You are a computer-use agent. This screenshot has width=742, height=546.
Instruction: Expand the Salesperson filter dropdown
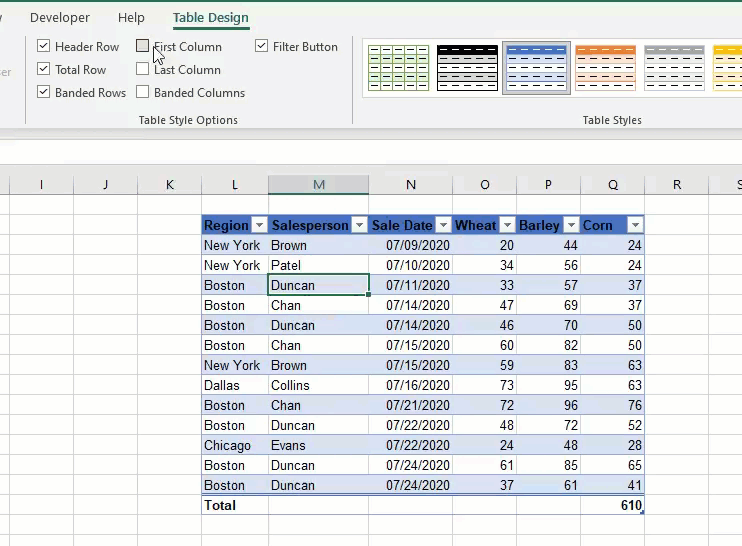(359, 226)
